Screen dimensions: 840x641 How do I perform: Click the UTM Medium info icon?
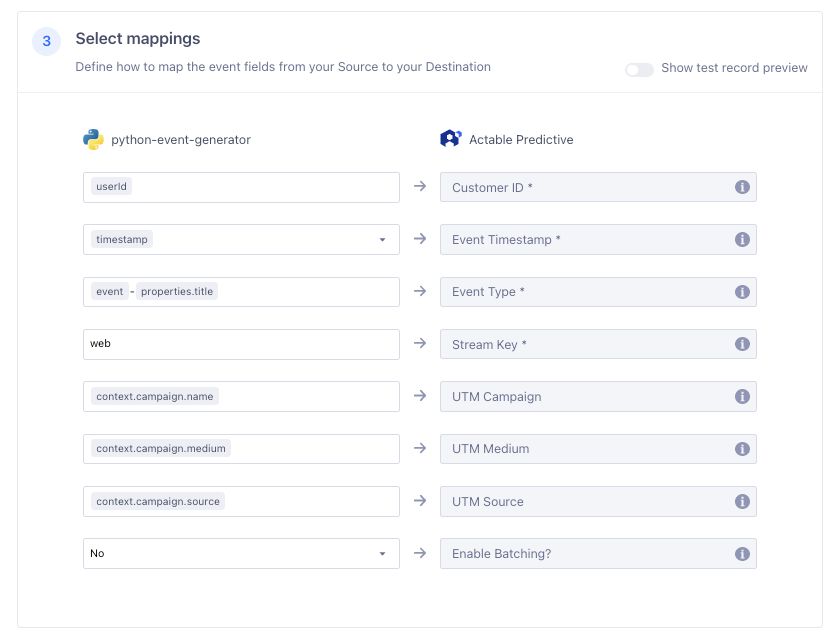click(x=742, y=449)
